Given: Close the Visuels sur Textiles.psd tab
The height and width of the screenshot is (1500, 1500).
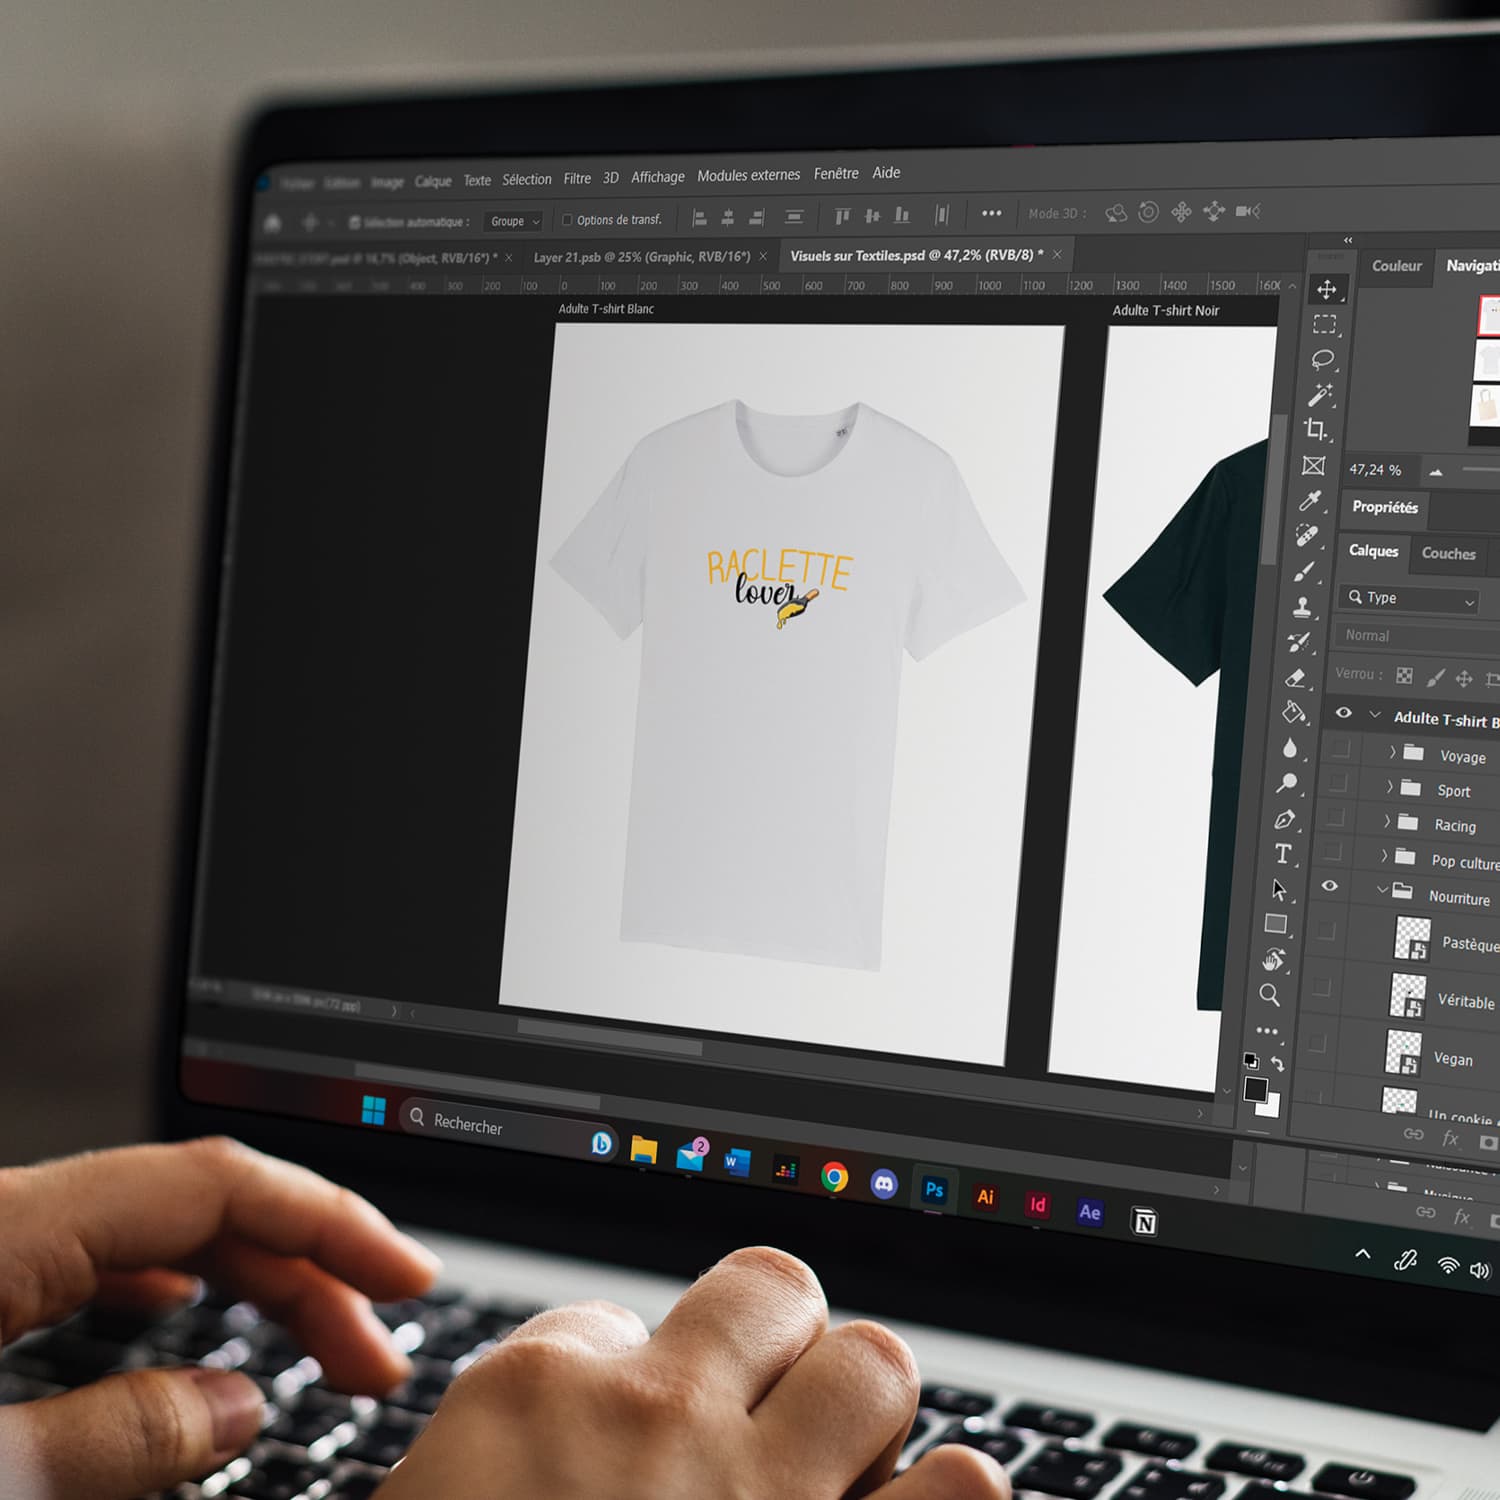Looking at the screenshot, I should pyautogui.click(x=1057, y=254).
